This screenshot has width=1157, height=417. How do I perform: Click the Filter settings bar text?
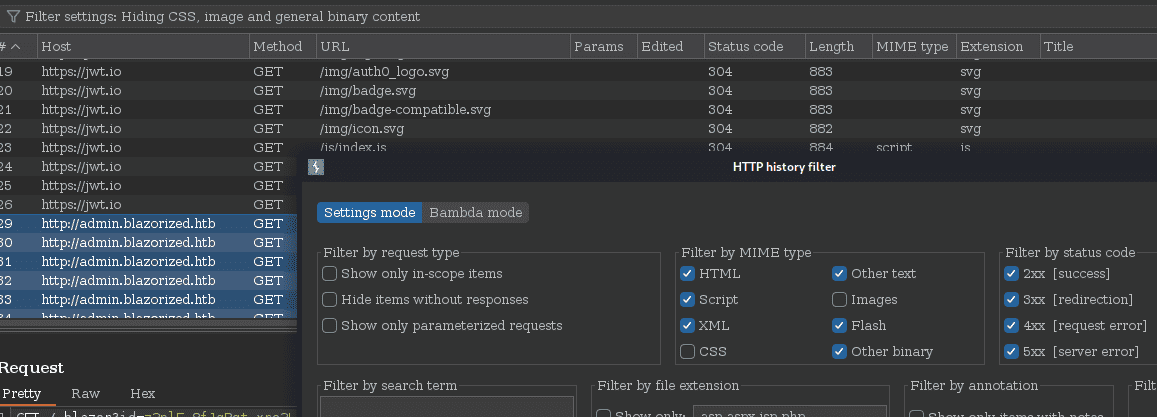[x=223, y=16]
